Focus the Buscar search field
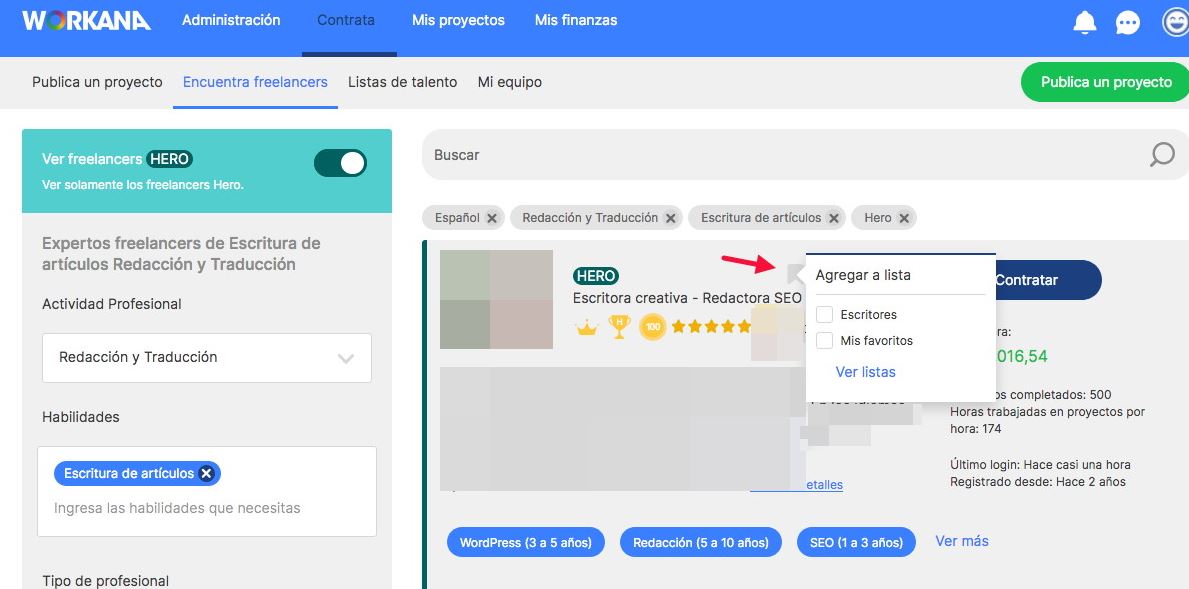This screenshot has width=1189, height=589. pos(805,155)
